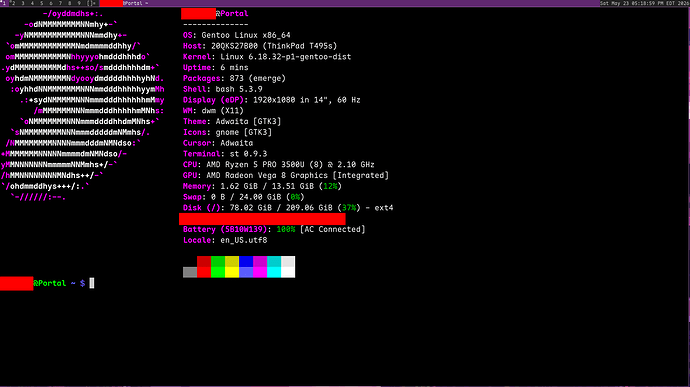Image resolution: width=690 pixels, height=387 pixels.
Task: Click the 'OS: Gentoo Linux x86_64' line
Action: tap(237, 35)
